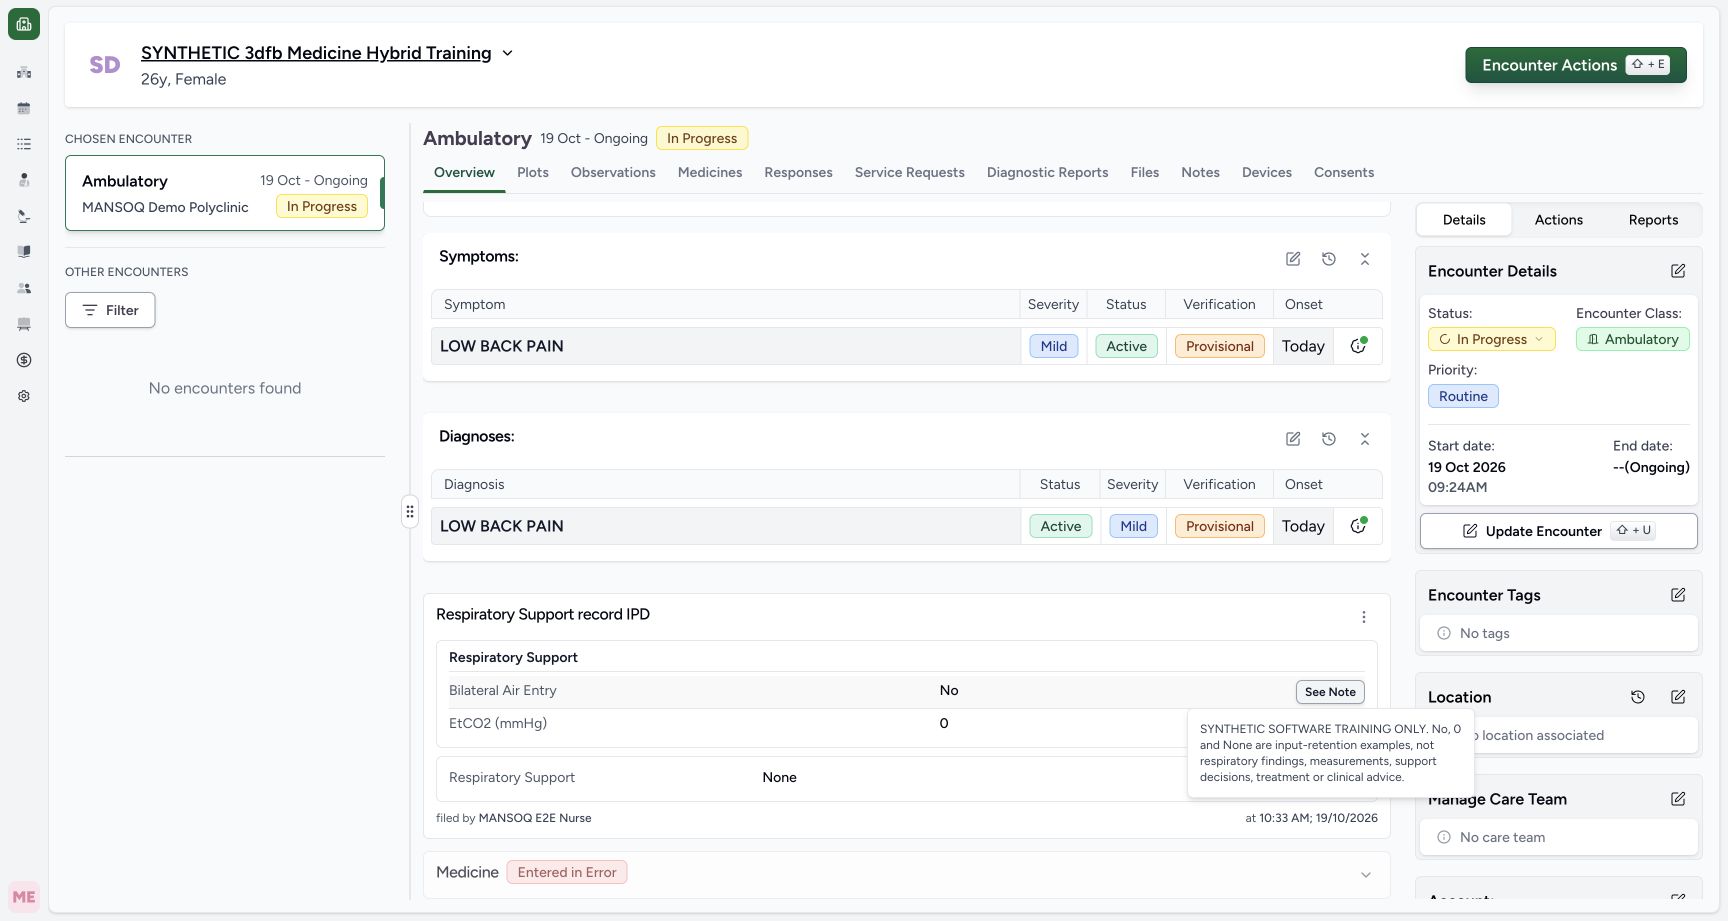Select the Ambulatory chosen encounter card
The width and height of the screenshot is (1728, 921).
point(225,193)
